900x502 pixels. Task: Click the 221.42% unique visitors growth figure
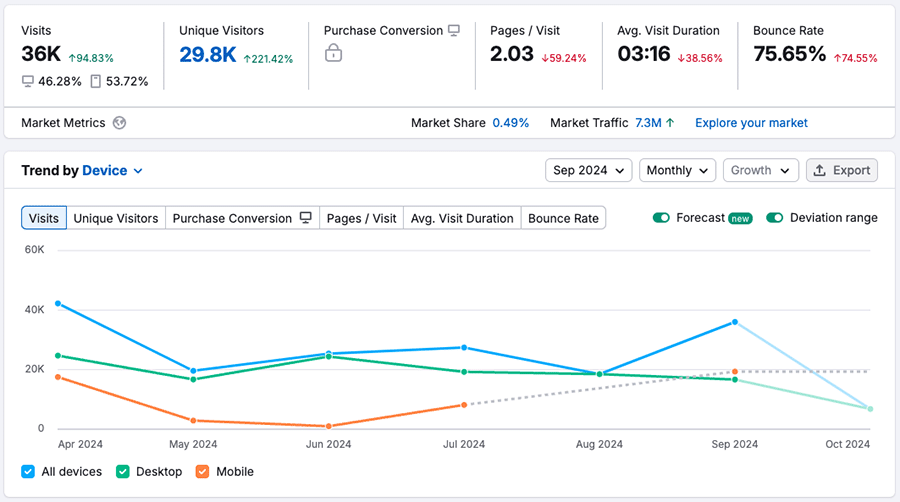click(x=268, y=59)
